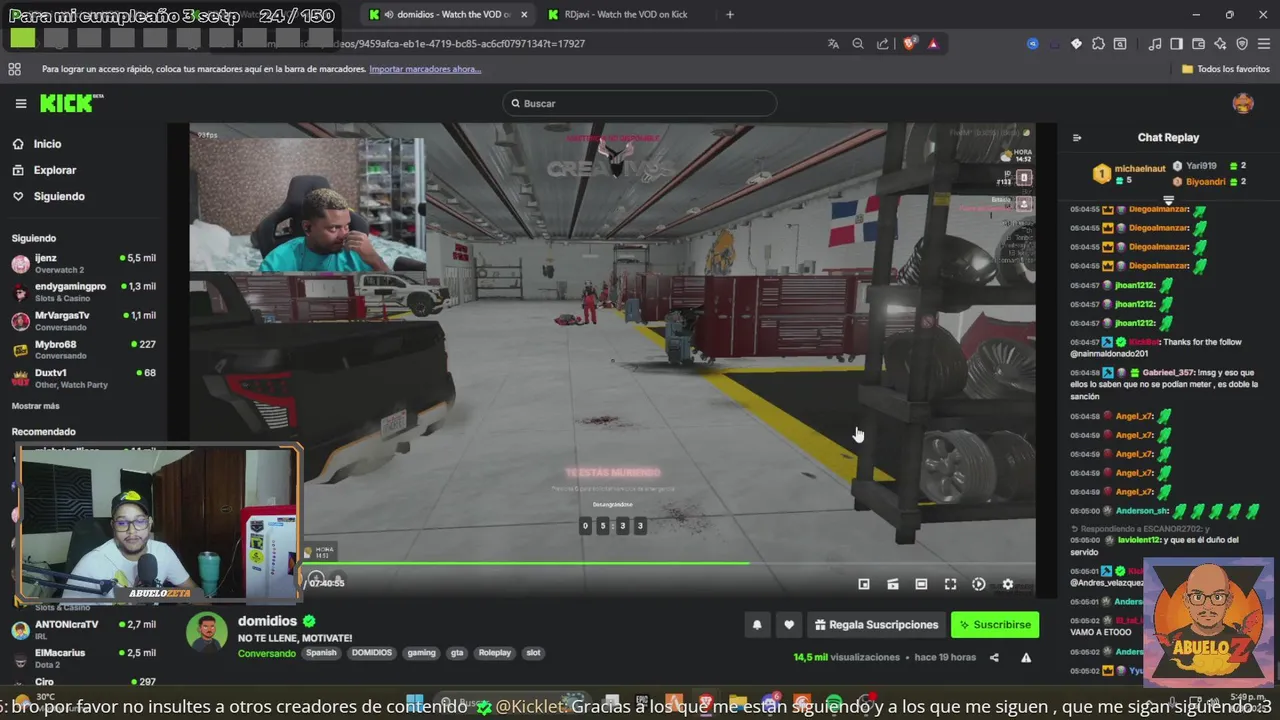
Task: Open the user profile avatar menu
Action: point(1243,103)
